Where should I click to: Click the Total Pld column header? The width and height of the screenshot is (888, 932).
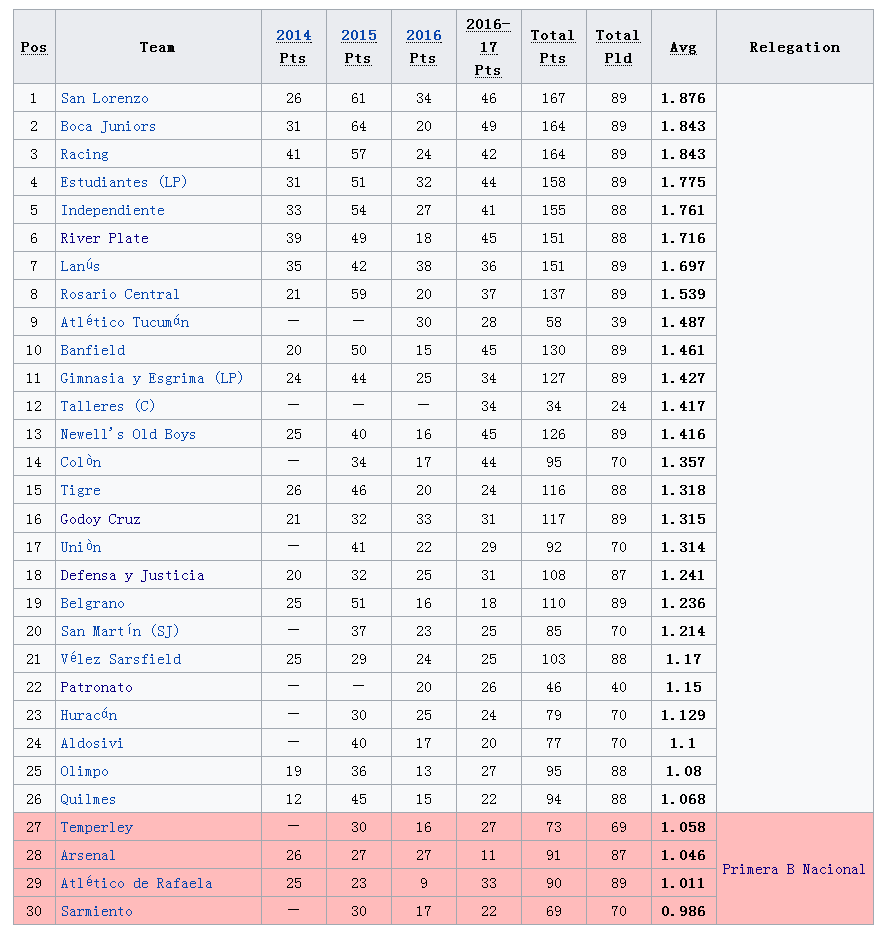[618, 47]
